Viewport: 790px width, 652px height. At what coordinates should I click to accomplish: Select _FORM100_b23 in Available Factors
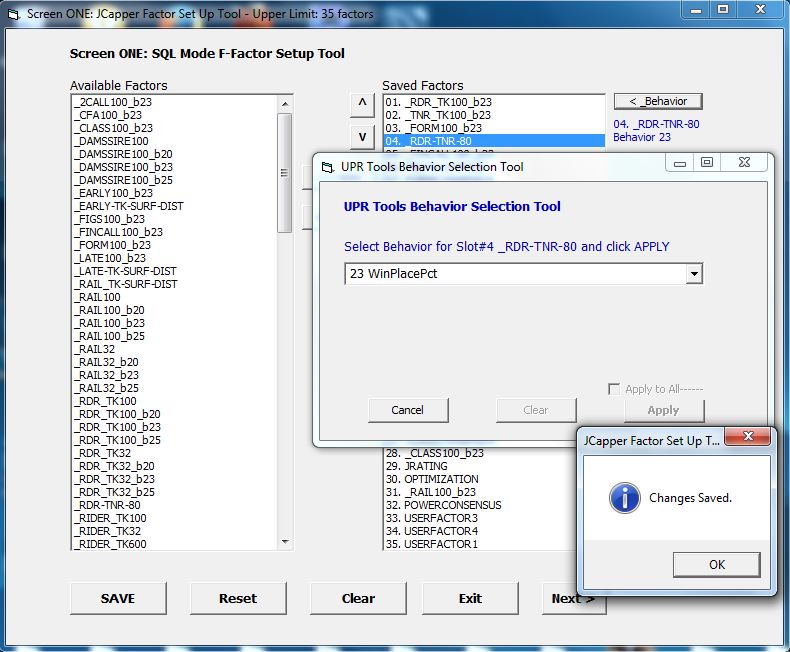click(x=174, y=245)
